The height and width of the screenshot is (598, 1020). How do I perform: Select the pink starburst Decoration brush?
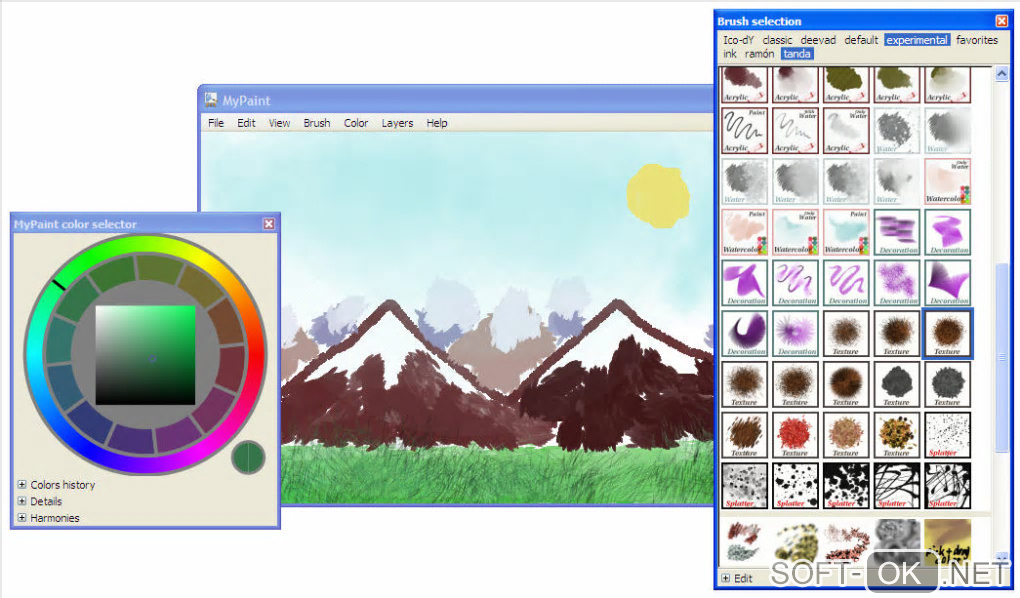coord(795,334)
